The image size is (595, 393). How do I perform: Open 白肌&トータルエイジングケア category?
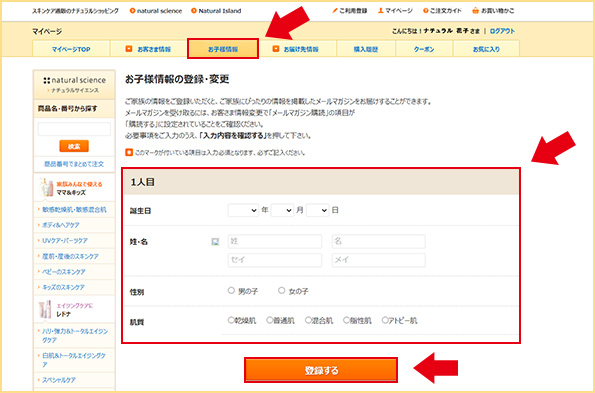tap(74, 360)
